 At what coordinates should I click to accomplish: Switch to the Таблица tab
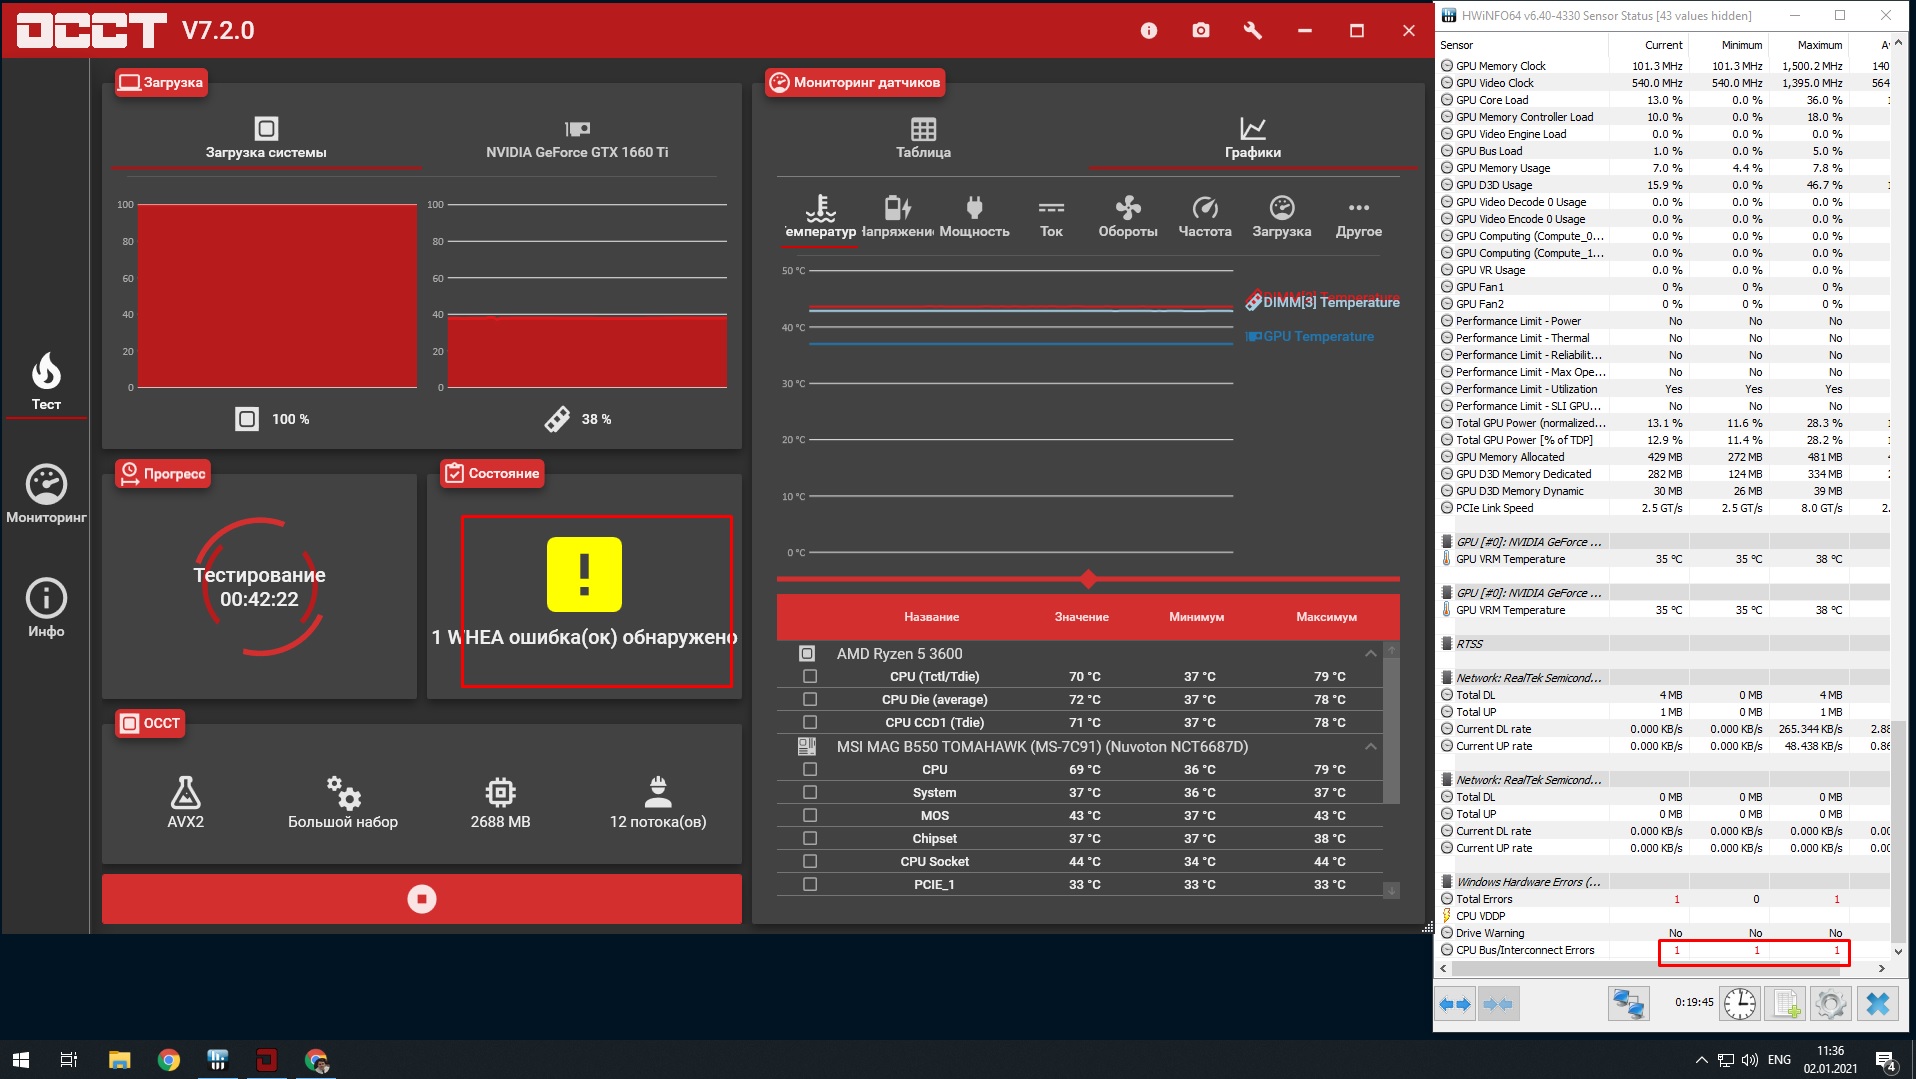click(x=923, y=139)
